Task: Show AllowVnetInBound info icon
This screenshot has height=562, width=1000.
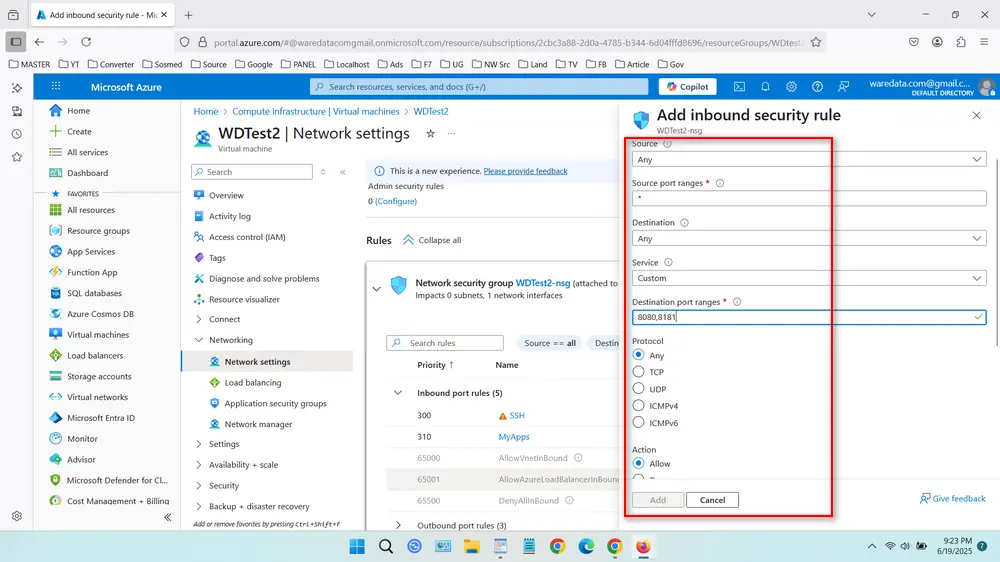Action: 578,458
